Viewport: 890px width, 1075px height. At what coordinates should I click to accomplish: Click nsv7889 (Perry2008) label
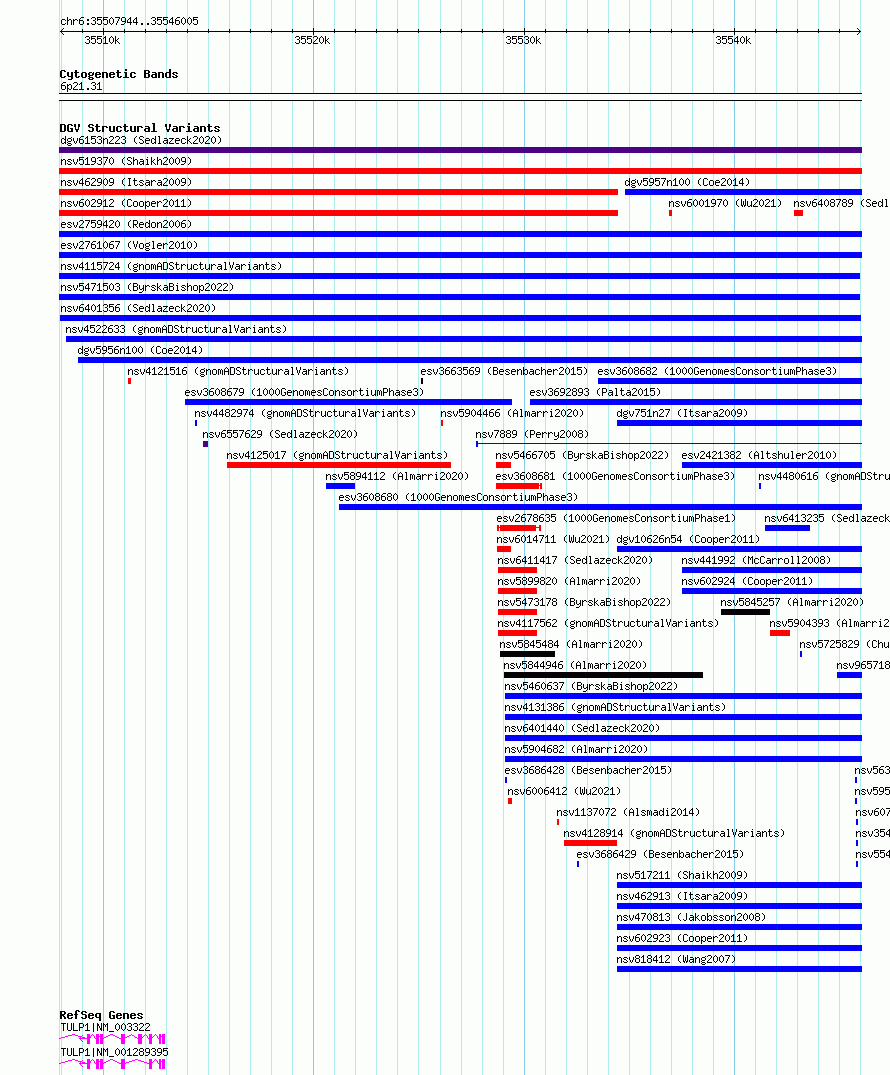(532, 434)
